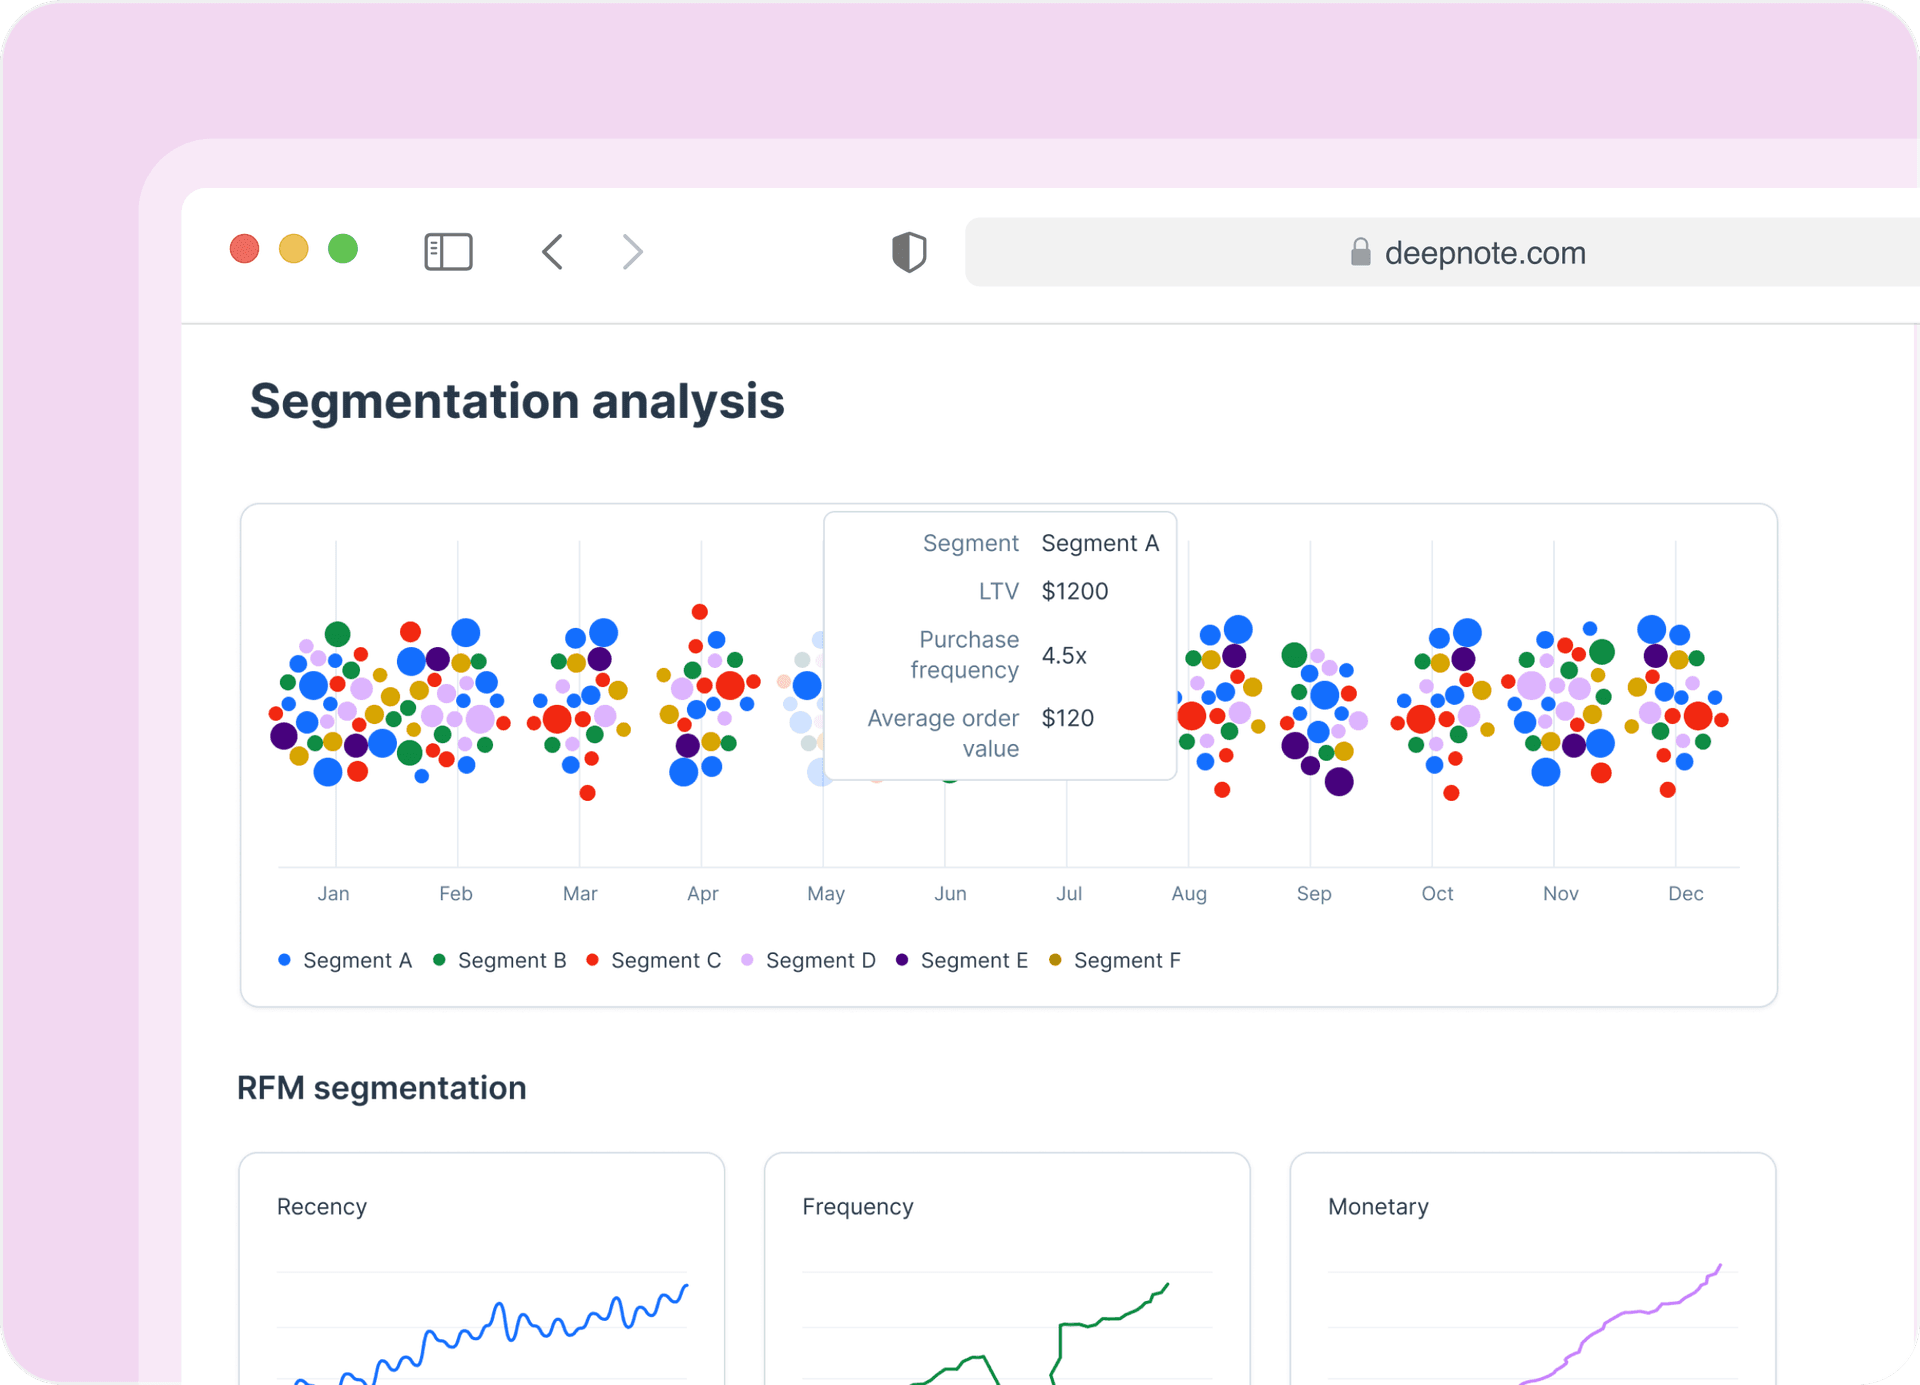Open the Frequency chart card
This screenshot has width=1920, height=1385.
point(1006,1270)
